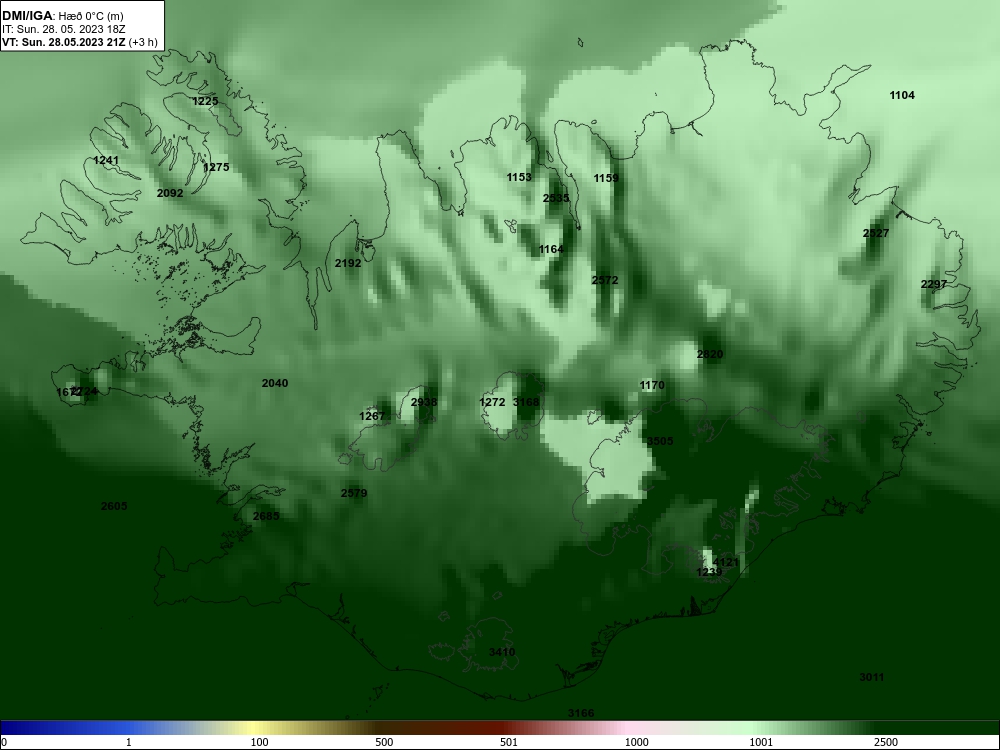Click the map value 2192
The height and width of the screenshot is (750, 1000).
point(348,263)
